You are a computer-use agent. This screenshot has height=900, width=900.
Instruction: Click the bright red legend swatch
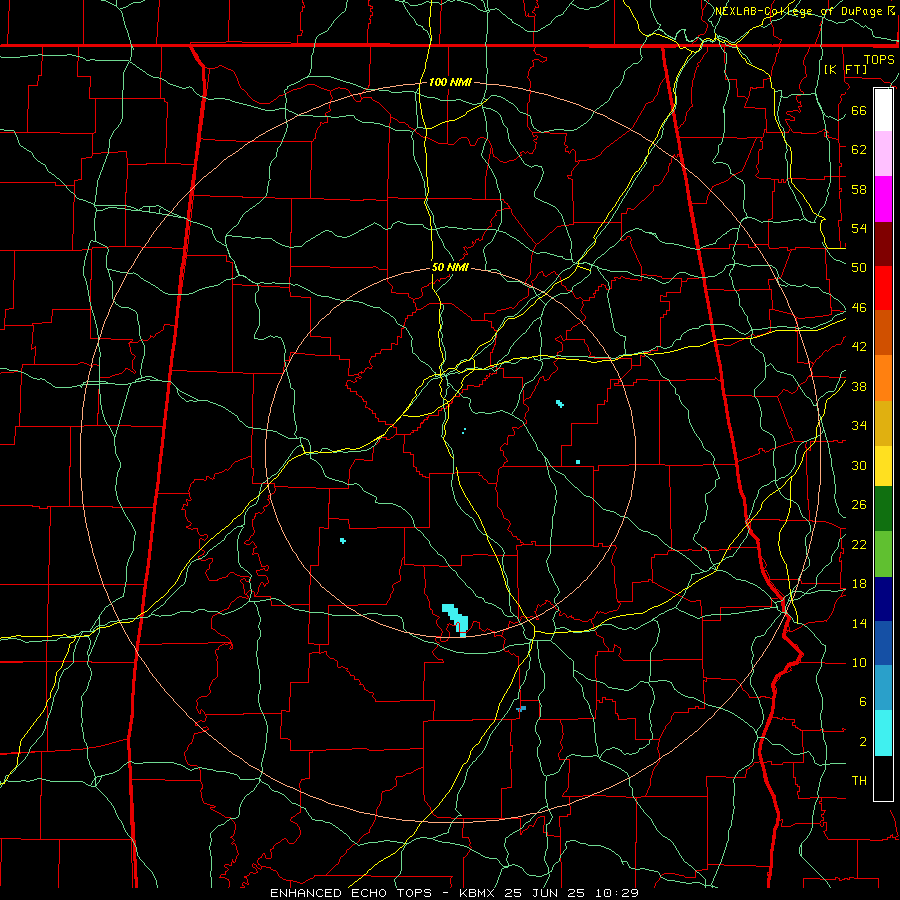883,288
